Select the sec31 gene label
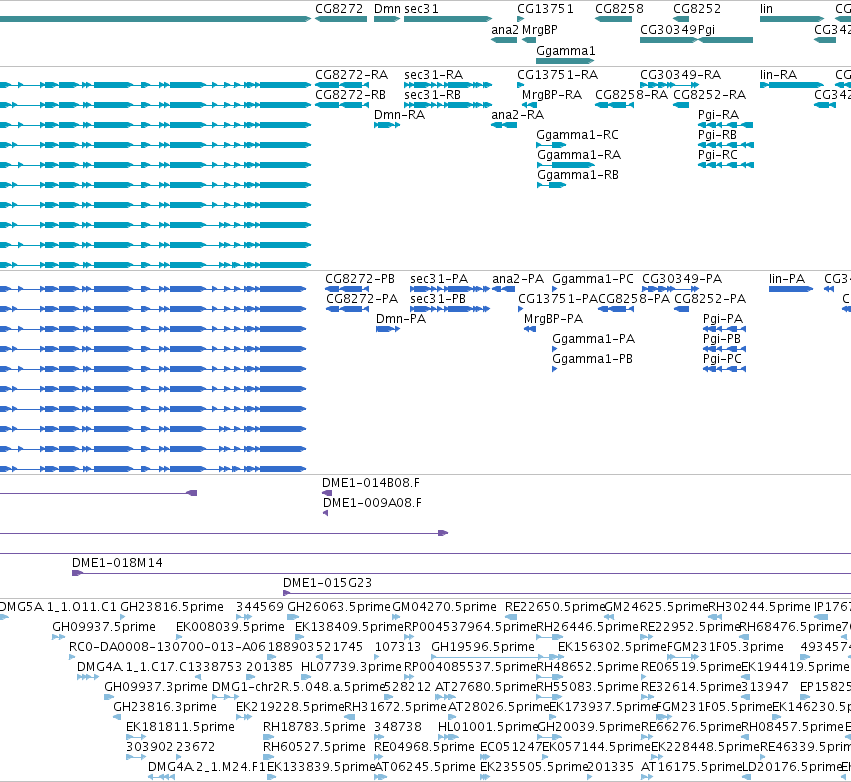Screen dimensions: 851x782 point(421,9)
